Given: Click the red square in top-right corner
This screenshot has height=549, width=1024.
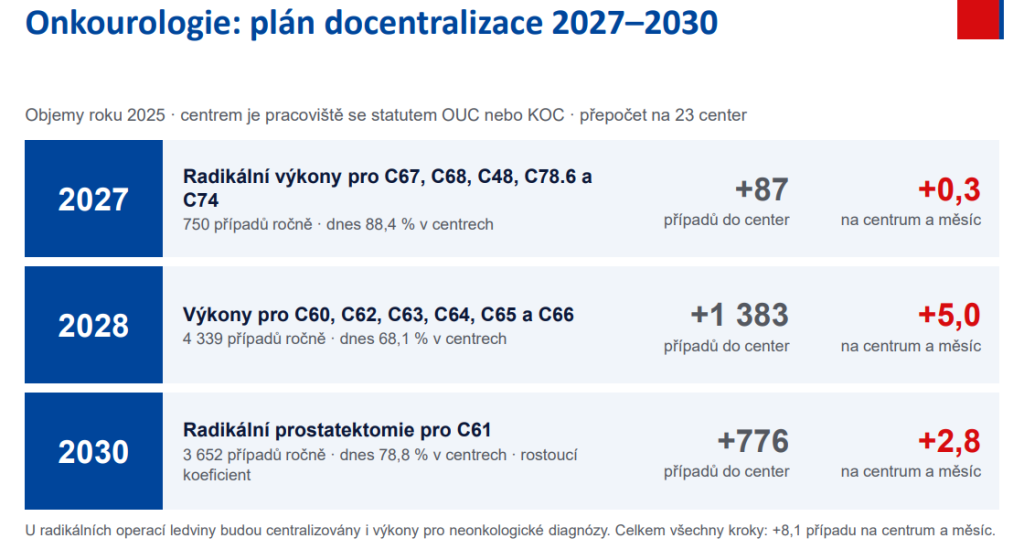Looking at the screenshot, I should pyautogui.click(x=980, y=20).
